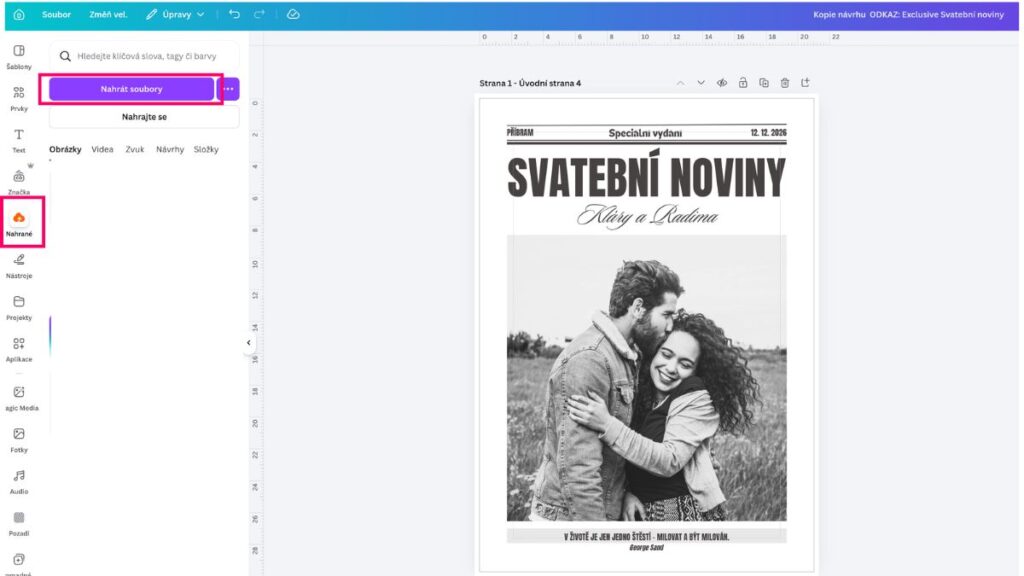Open the Soubor menu
Screen dimensions: 1024x576
pyautogui.click(x=56, y=14)
